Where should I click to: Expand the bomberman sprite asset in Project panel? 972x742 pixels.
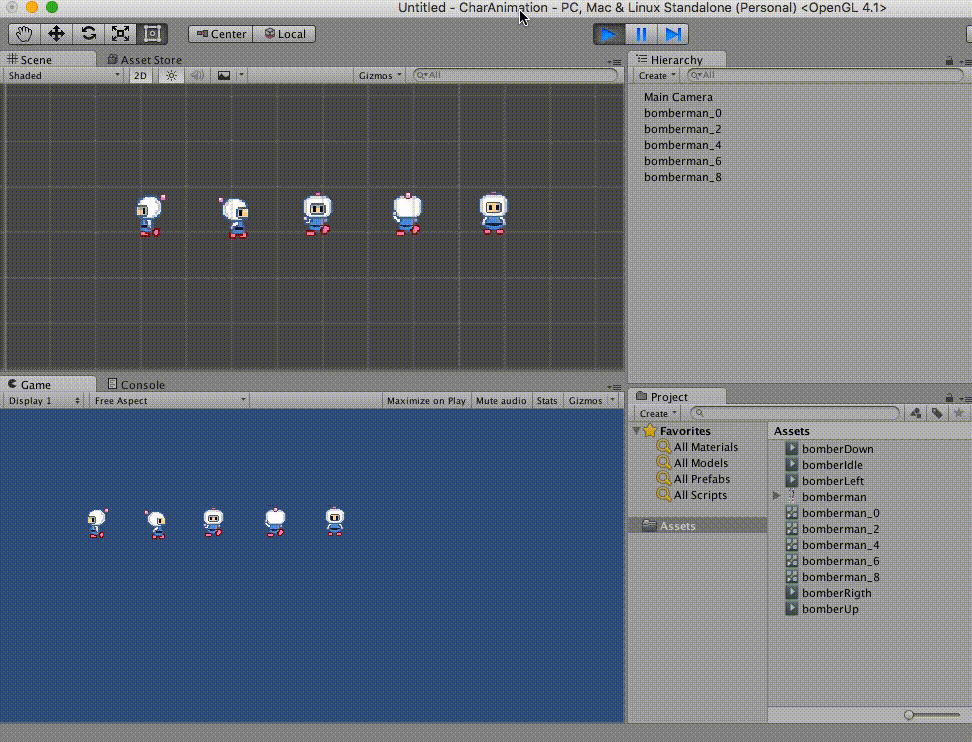(x=776, y=496)
